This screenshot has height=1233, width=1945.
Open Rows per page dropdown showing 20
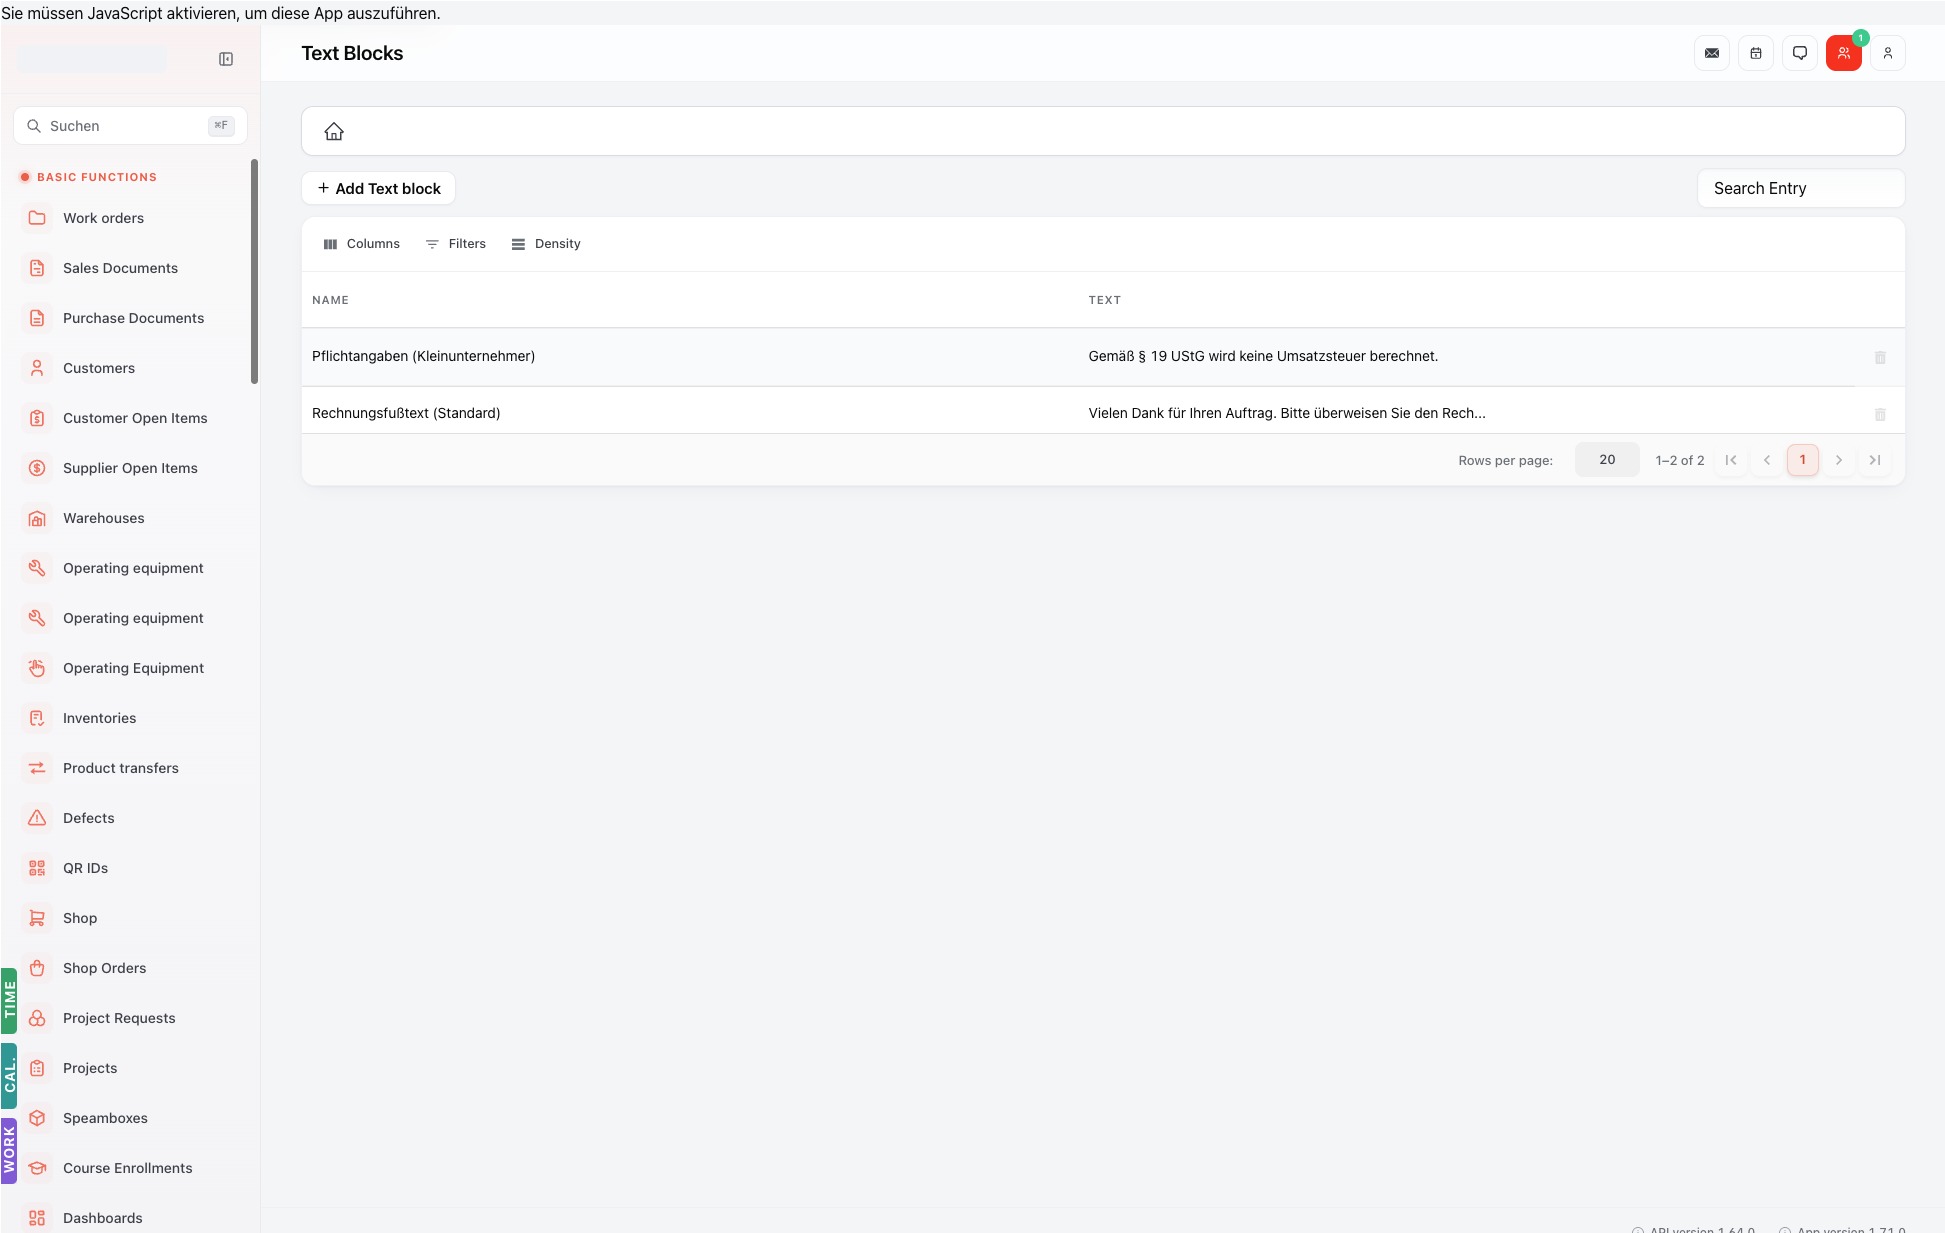tap(1607, 460)
